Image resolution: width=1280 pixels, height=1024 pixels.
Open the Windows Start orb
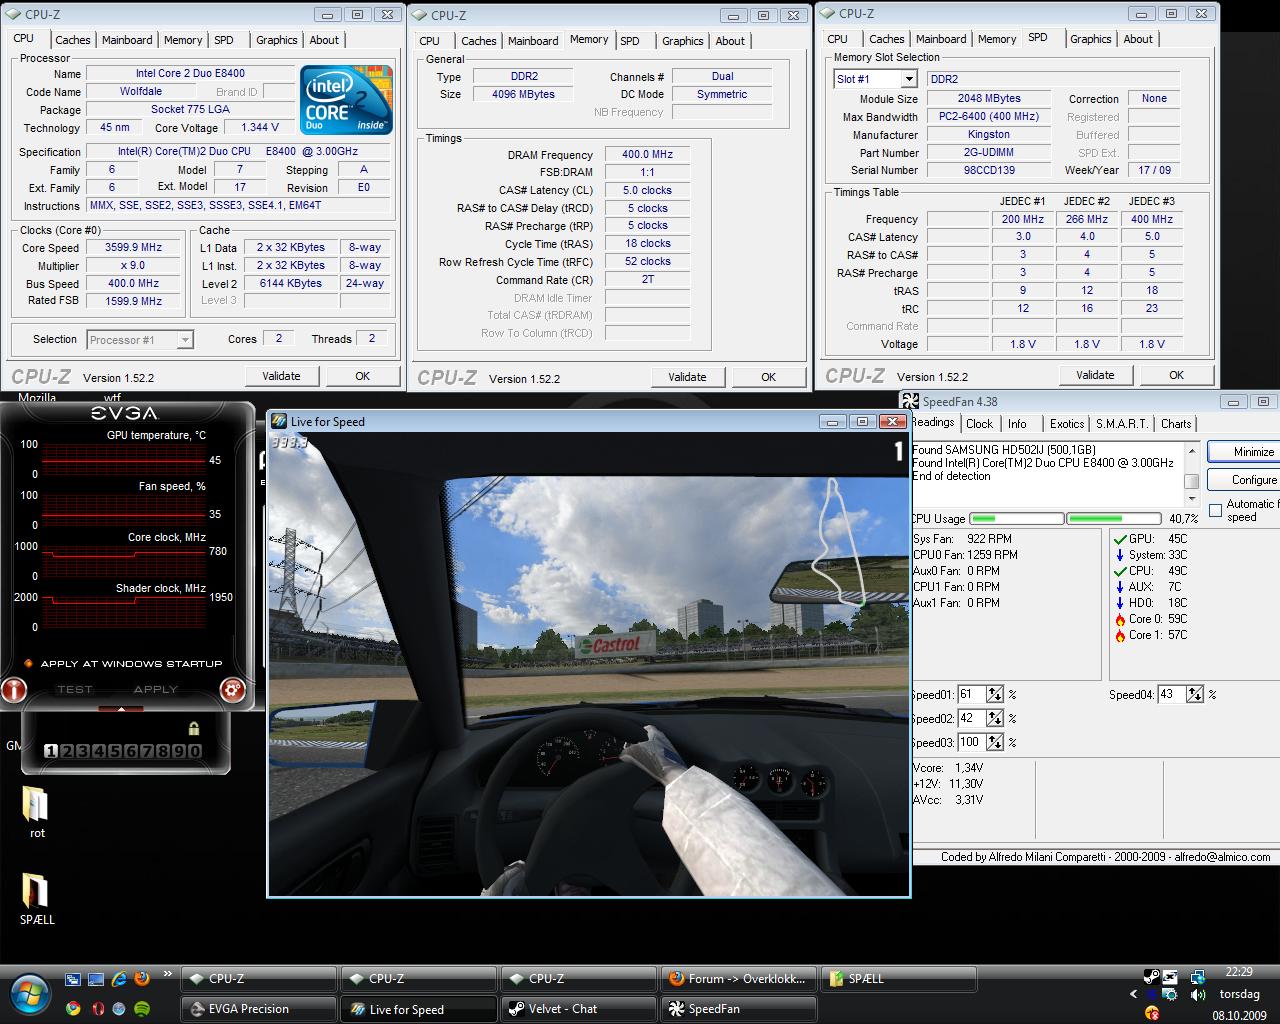pyautogui.click(x=28, y=993)
